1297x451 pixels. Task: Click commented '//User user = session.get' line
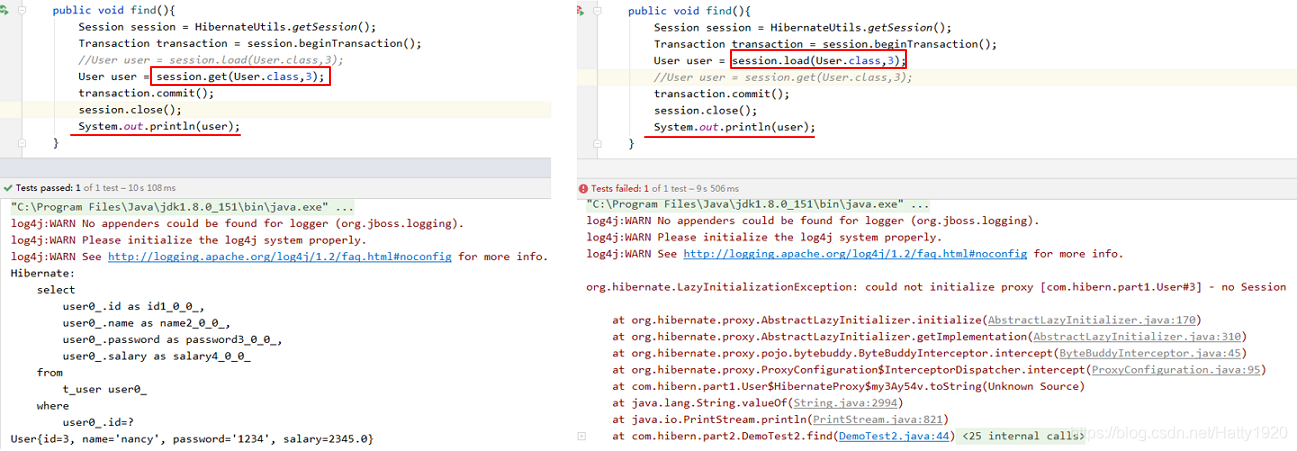[783, 77]
